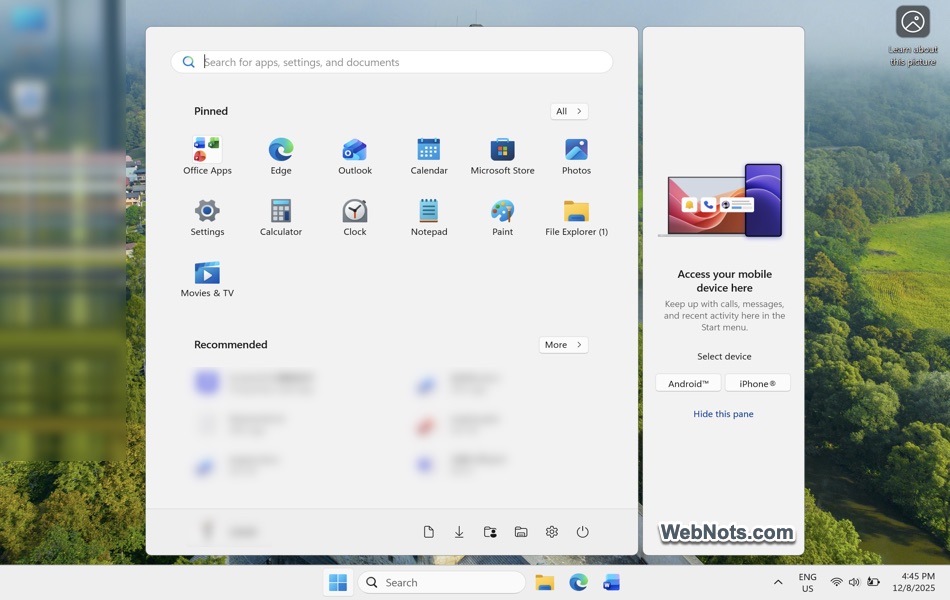Open Documents folder icon in Start footer
Image resolution: width=950 pixels, height=600 pixels.
pyautogui.click(x=428, y=532)
